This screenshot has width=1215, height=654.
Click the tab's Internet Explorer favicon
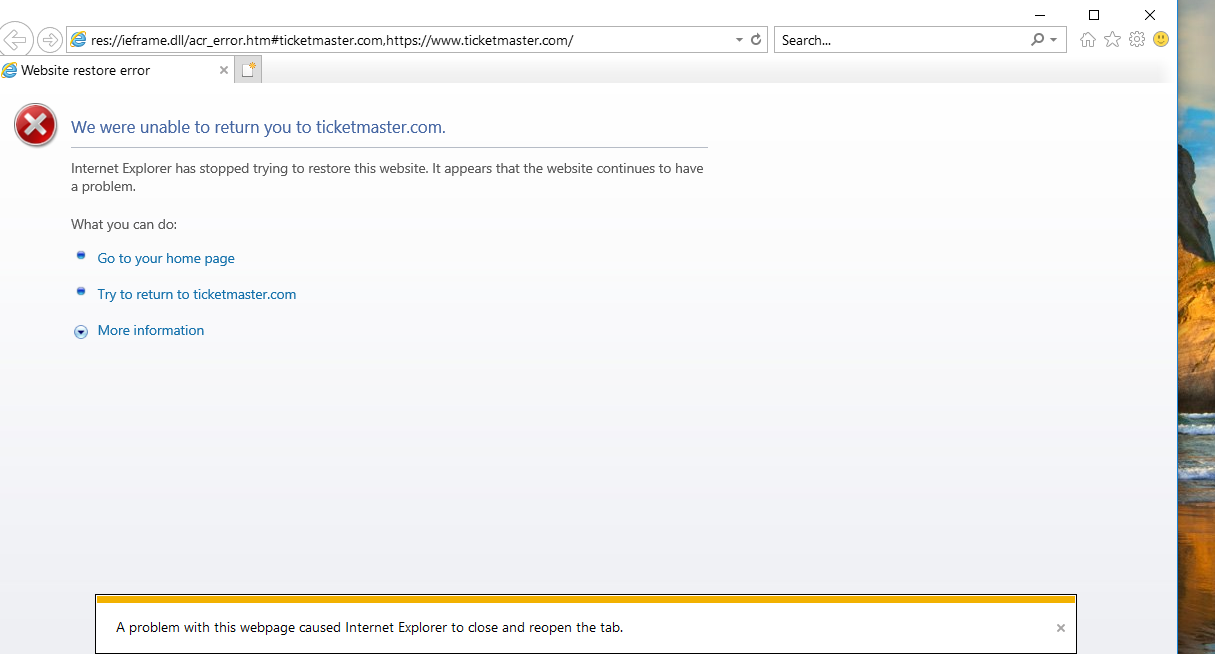[x=10, y=70]
